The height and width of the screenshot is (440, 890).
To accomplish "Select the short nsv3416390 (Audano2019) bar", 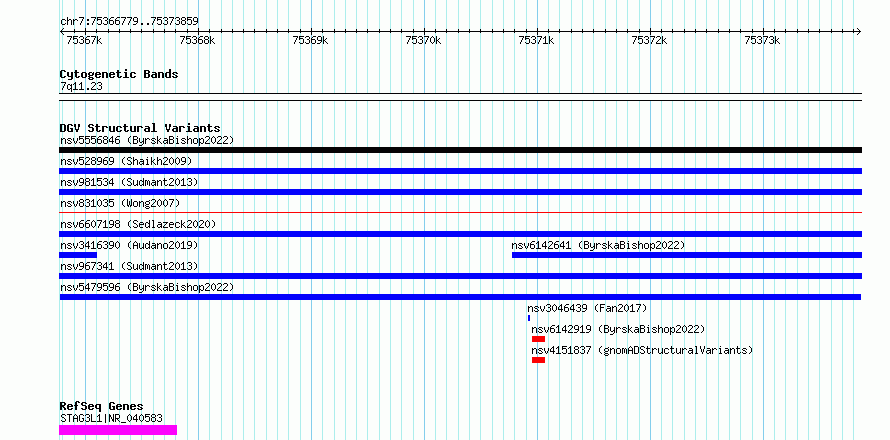I will (78, 255).
